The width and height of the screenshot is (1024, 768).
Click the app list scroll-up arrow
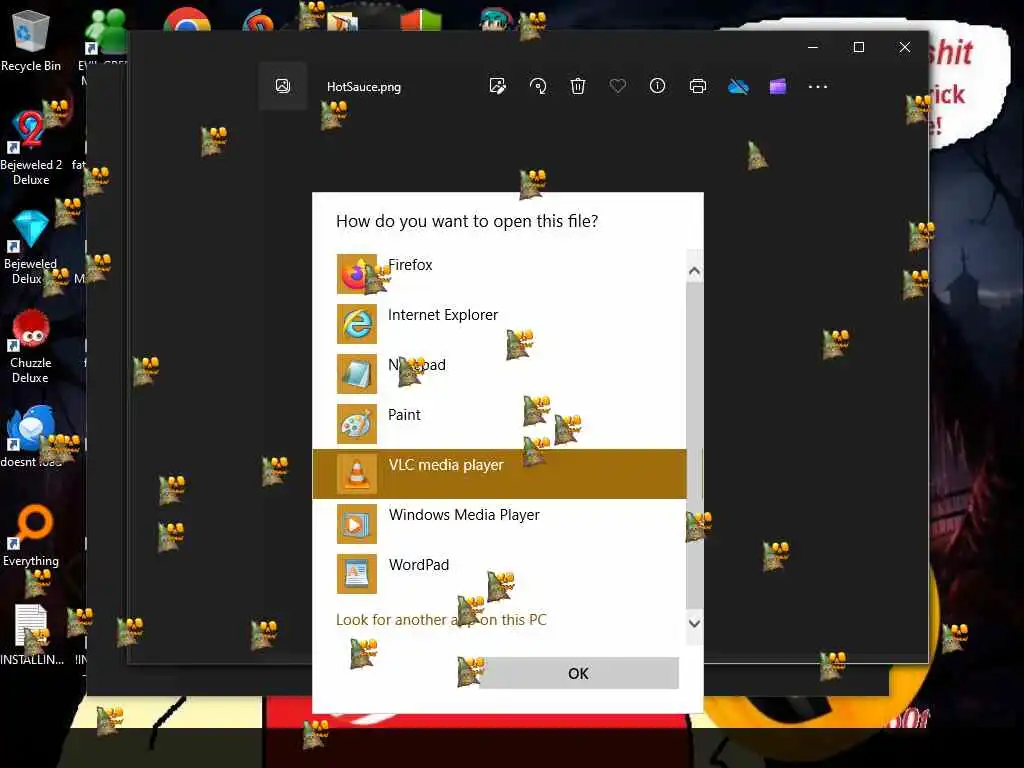[694, 270]
